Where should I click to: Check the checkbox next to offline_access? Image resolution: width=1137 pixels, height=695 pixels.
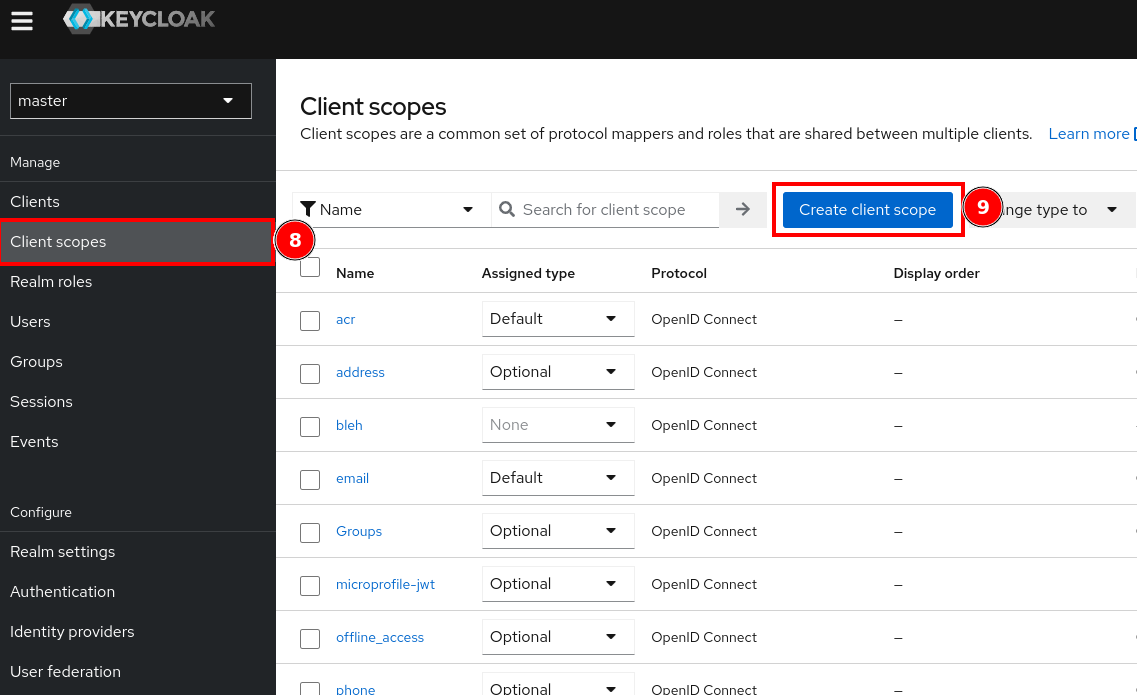tap(309, 638)
